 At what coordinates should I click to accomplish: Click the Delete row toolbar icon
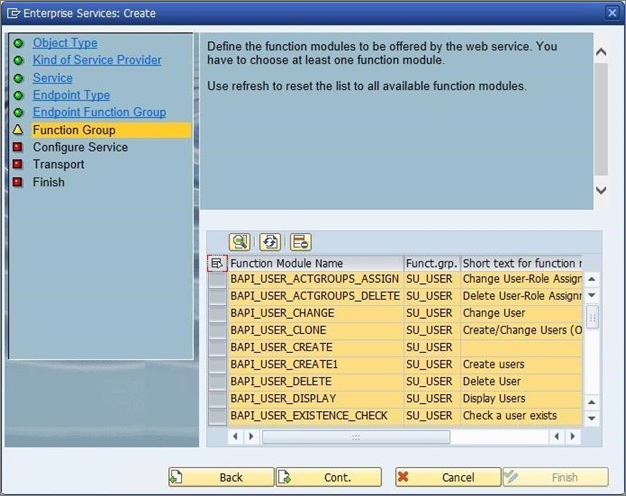pyautogui.click(x=301, y=242)
